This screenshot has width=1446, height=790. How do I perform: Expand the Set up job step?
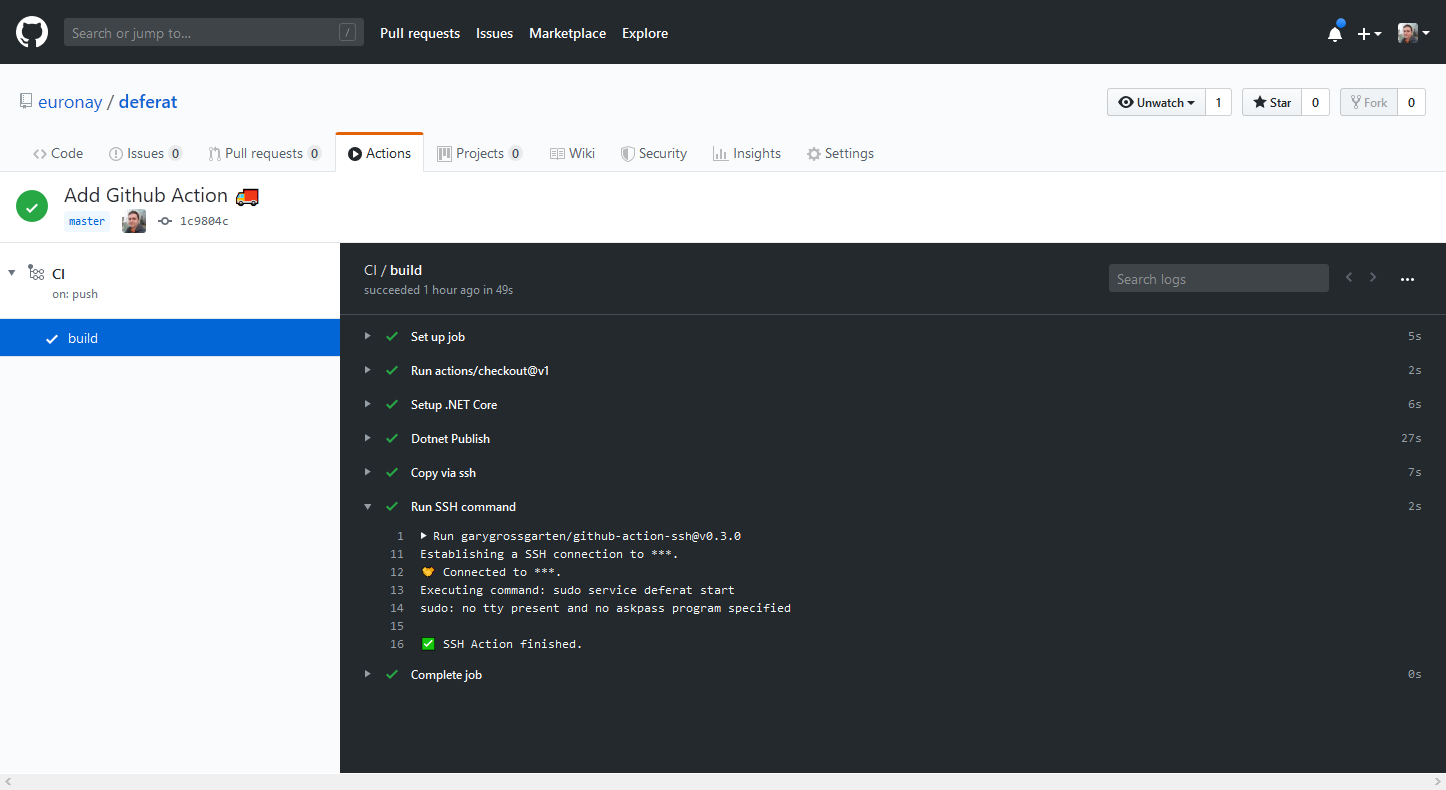(x=368, y=336)
